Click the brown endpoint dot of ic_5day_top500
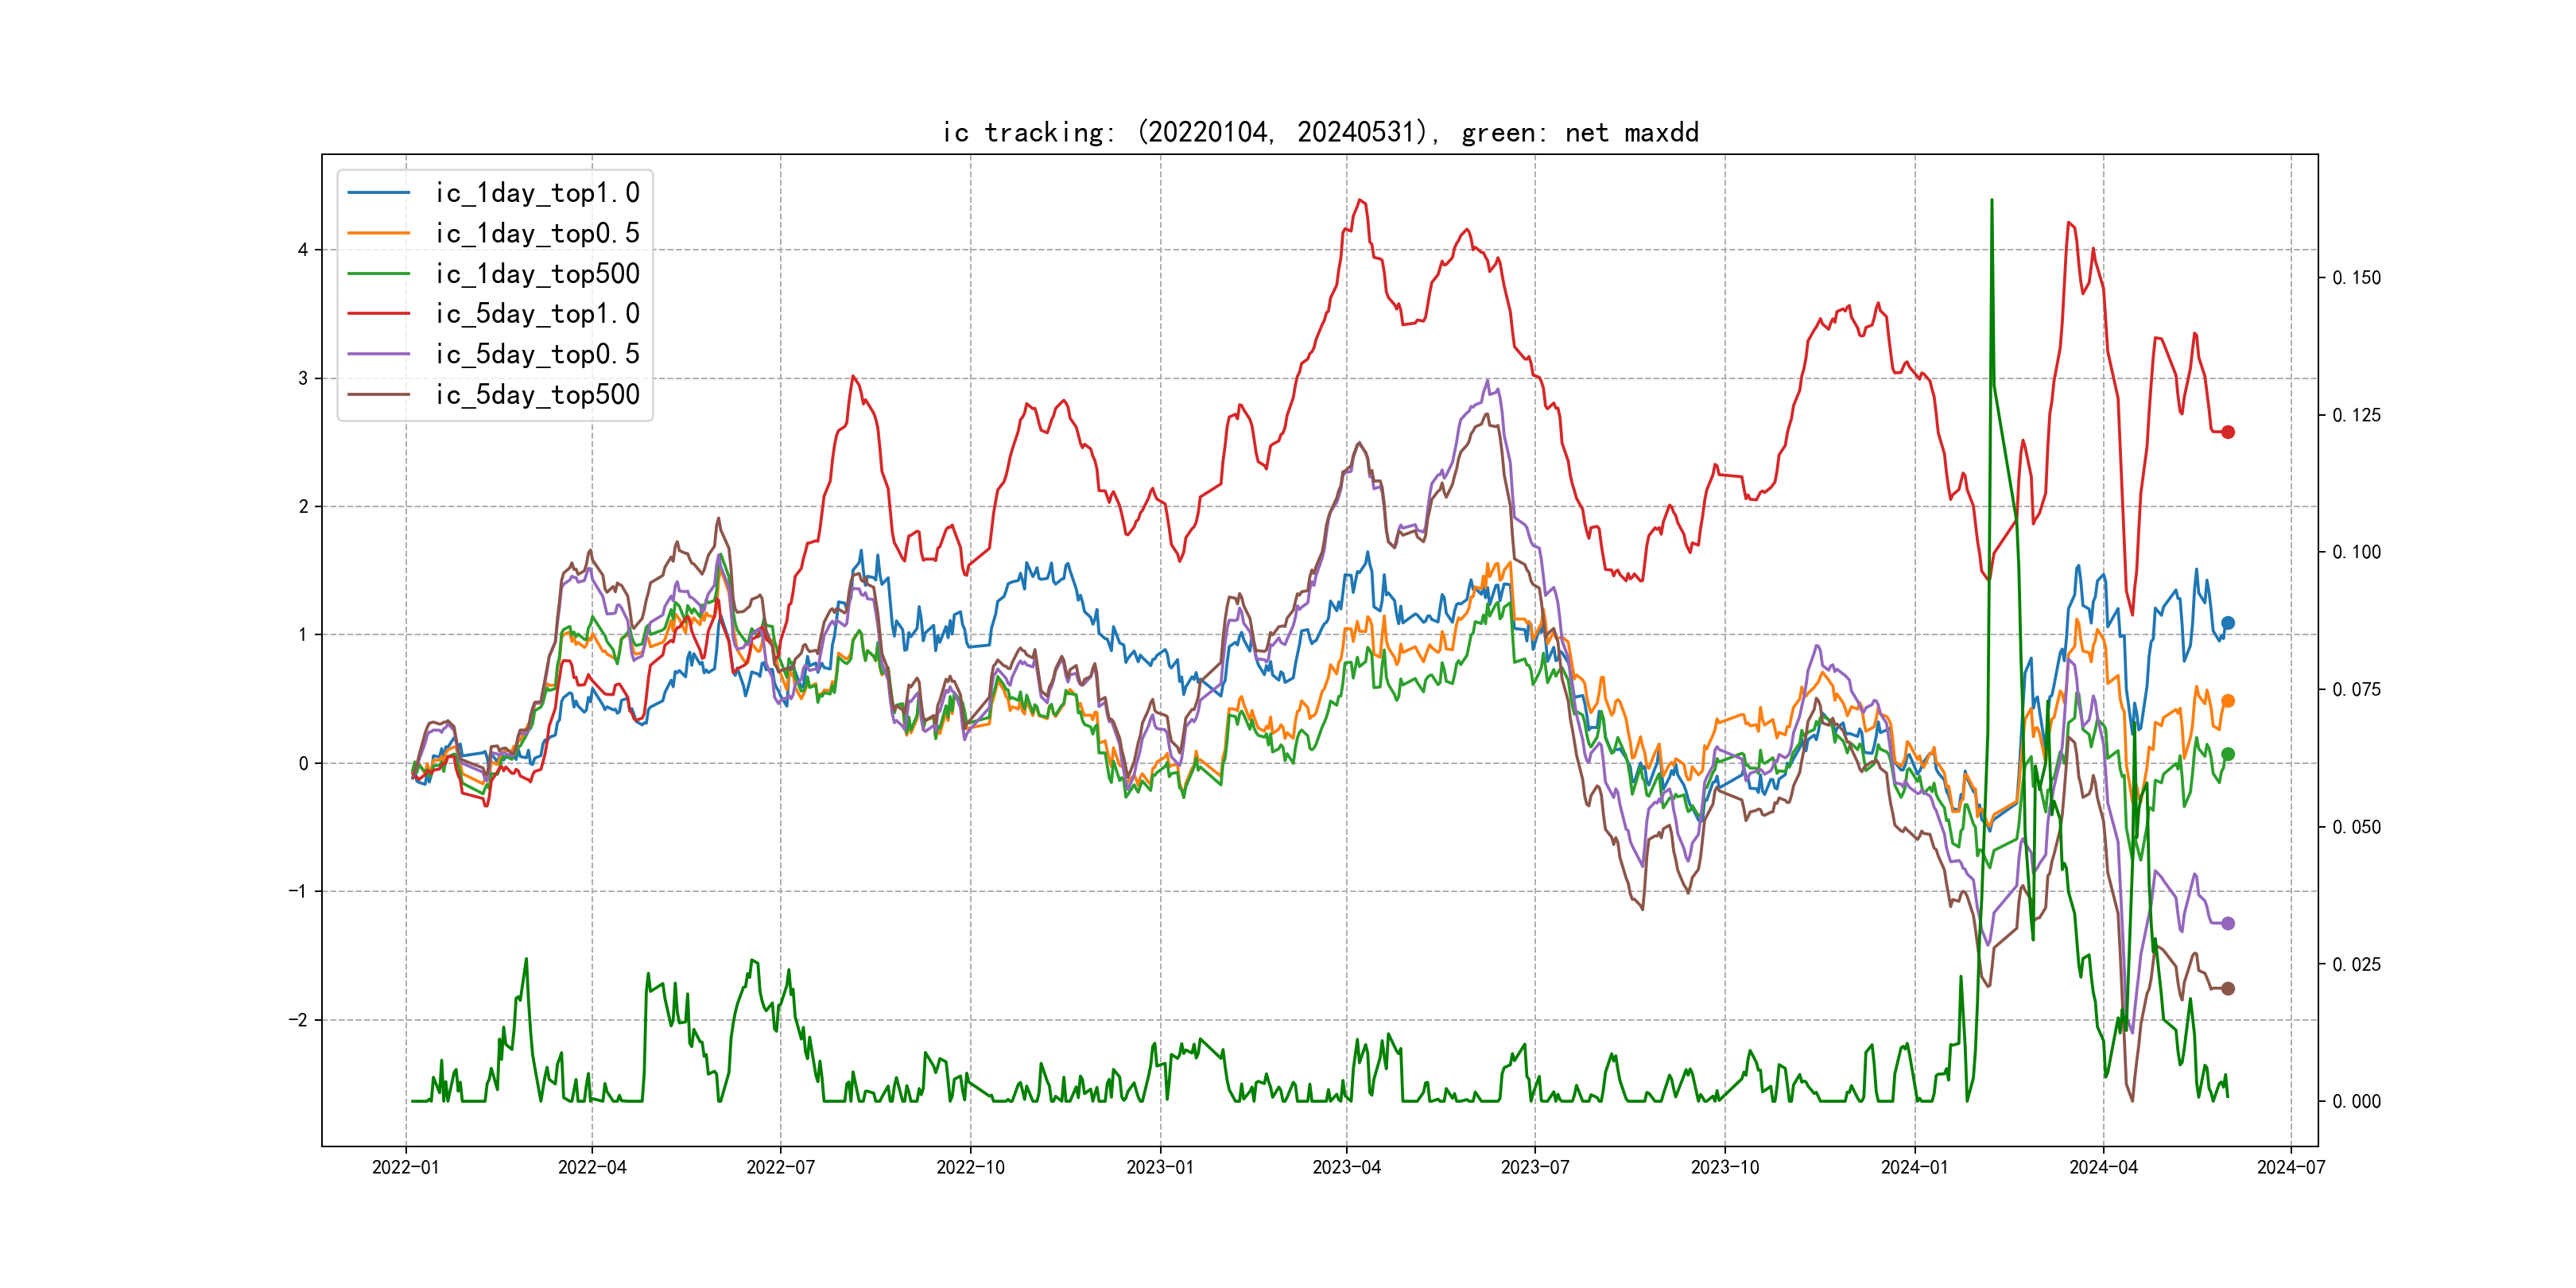Image resolution: width=2576 pixels, height=1288 pixels. tap(2227, 988)
